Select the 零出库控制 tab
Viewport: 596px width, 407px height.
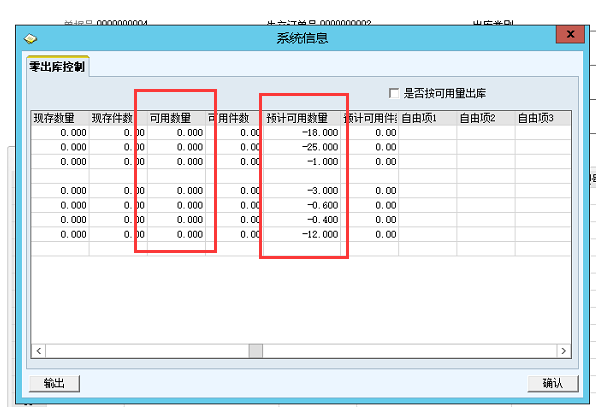(x=57, y=67)
